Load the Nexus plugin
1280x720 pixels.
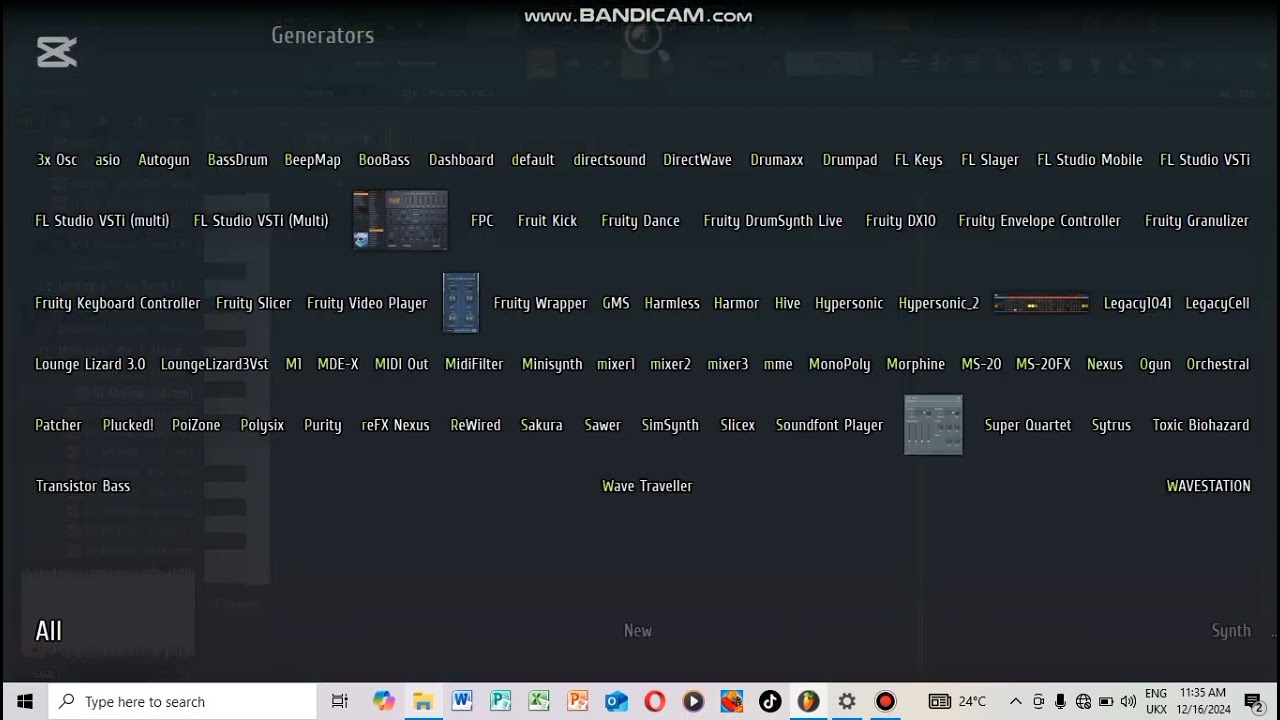coord(1105,364)
